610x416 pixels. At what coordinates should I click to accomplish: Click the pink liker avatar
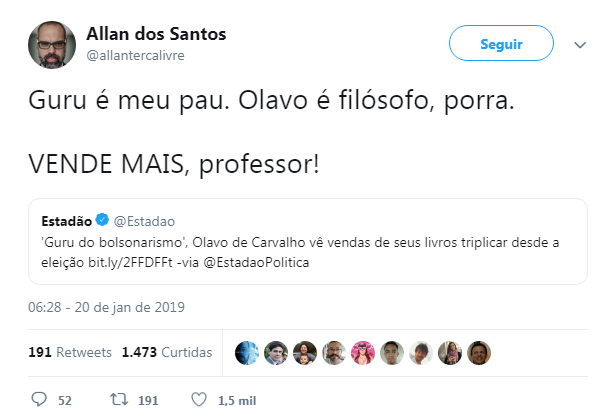tap(364, 352)
